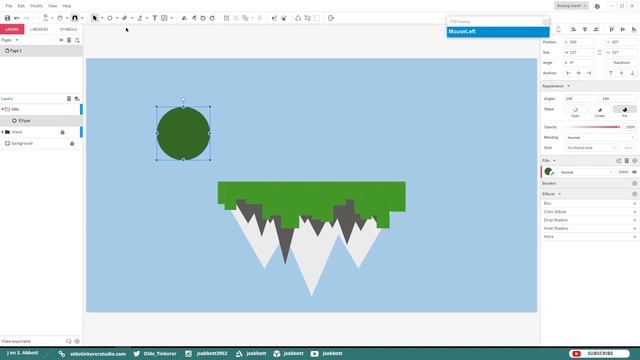Select the Ellipse layer row

tap(41, 121)
